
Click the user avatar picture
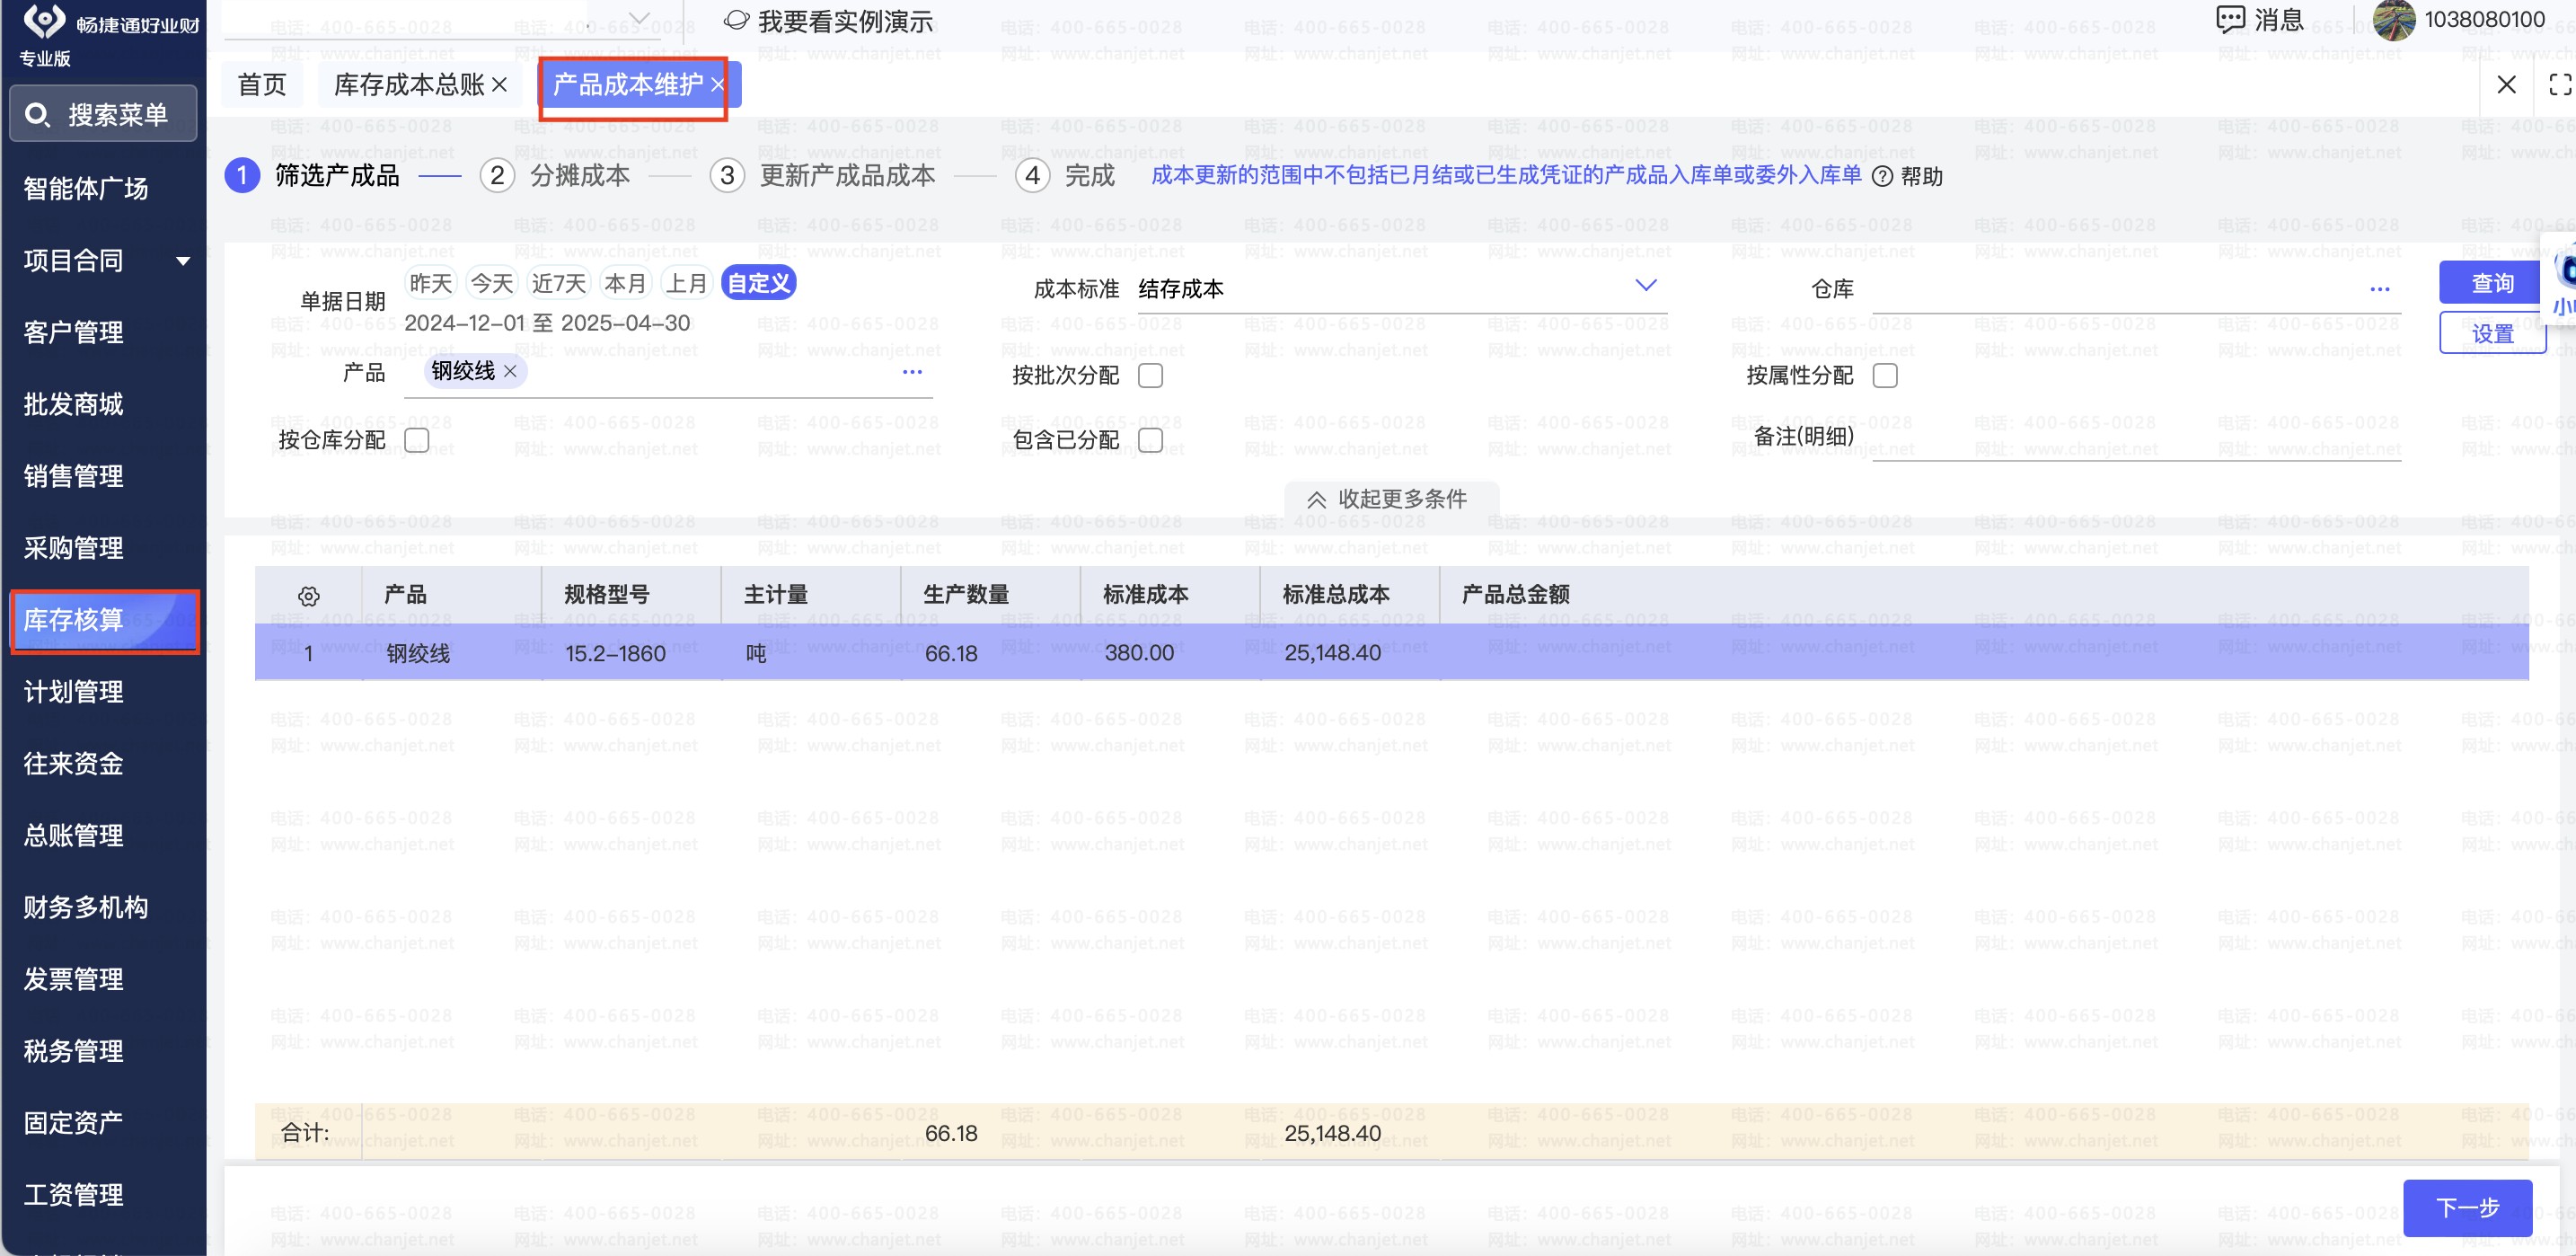(x=2394, y=20)
